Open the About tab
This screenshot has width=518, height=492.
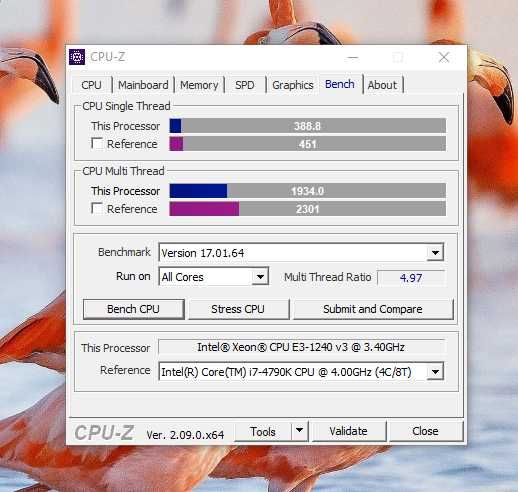[x=382, y=85]
